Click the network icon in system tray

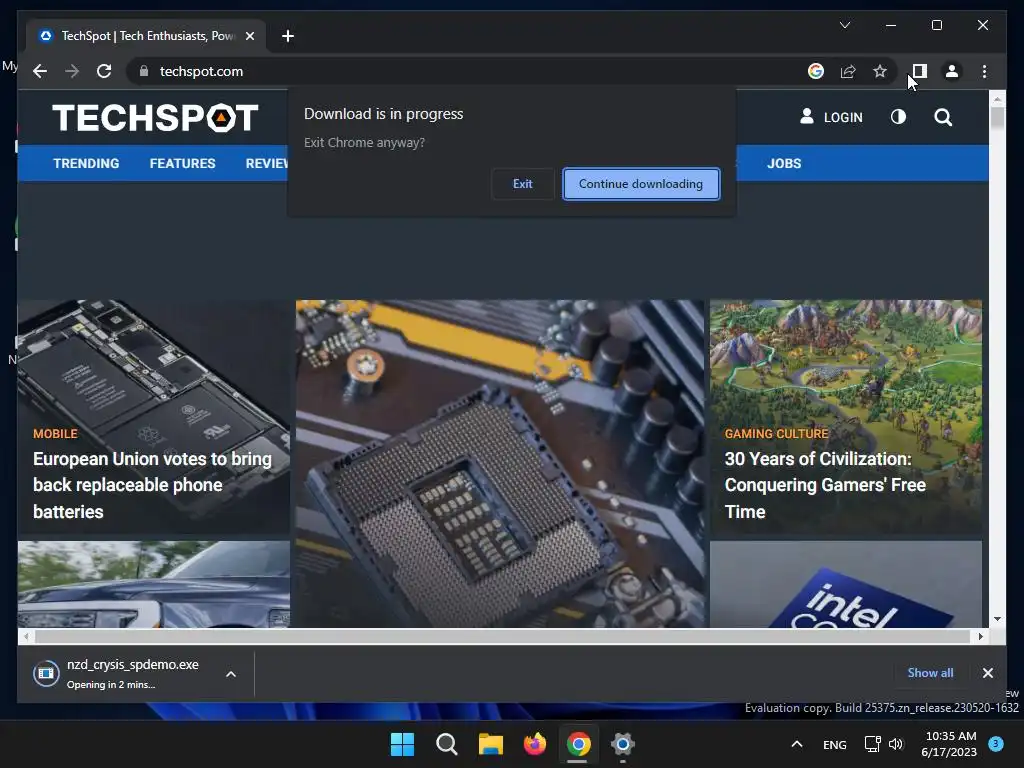pos(872,744)
